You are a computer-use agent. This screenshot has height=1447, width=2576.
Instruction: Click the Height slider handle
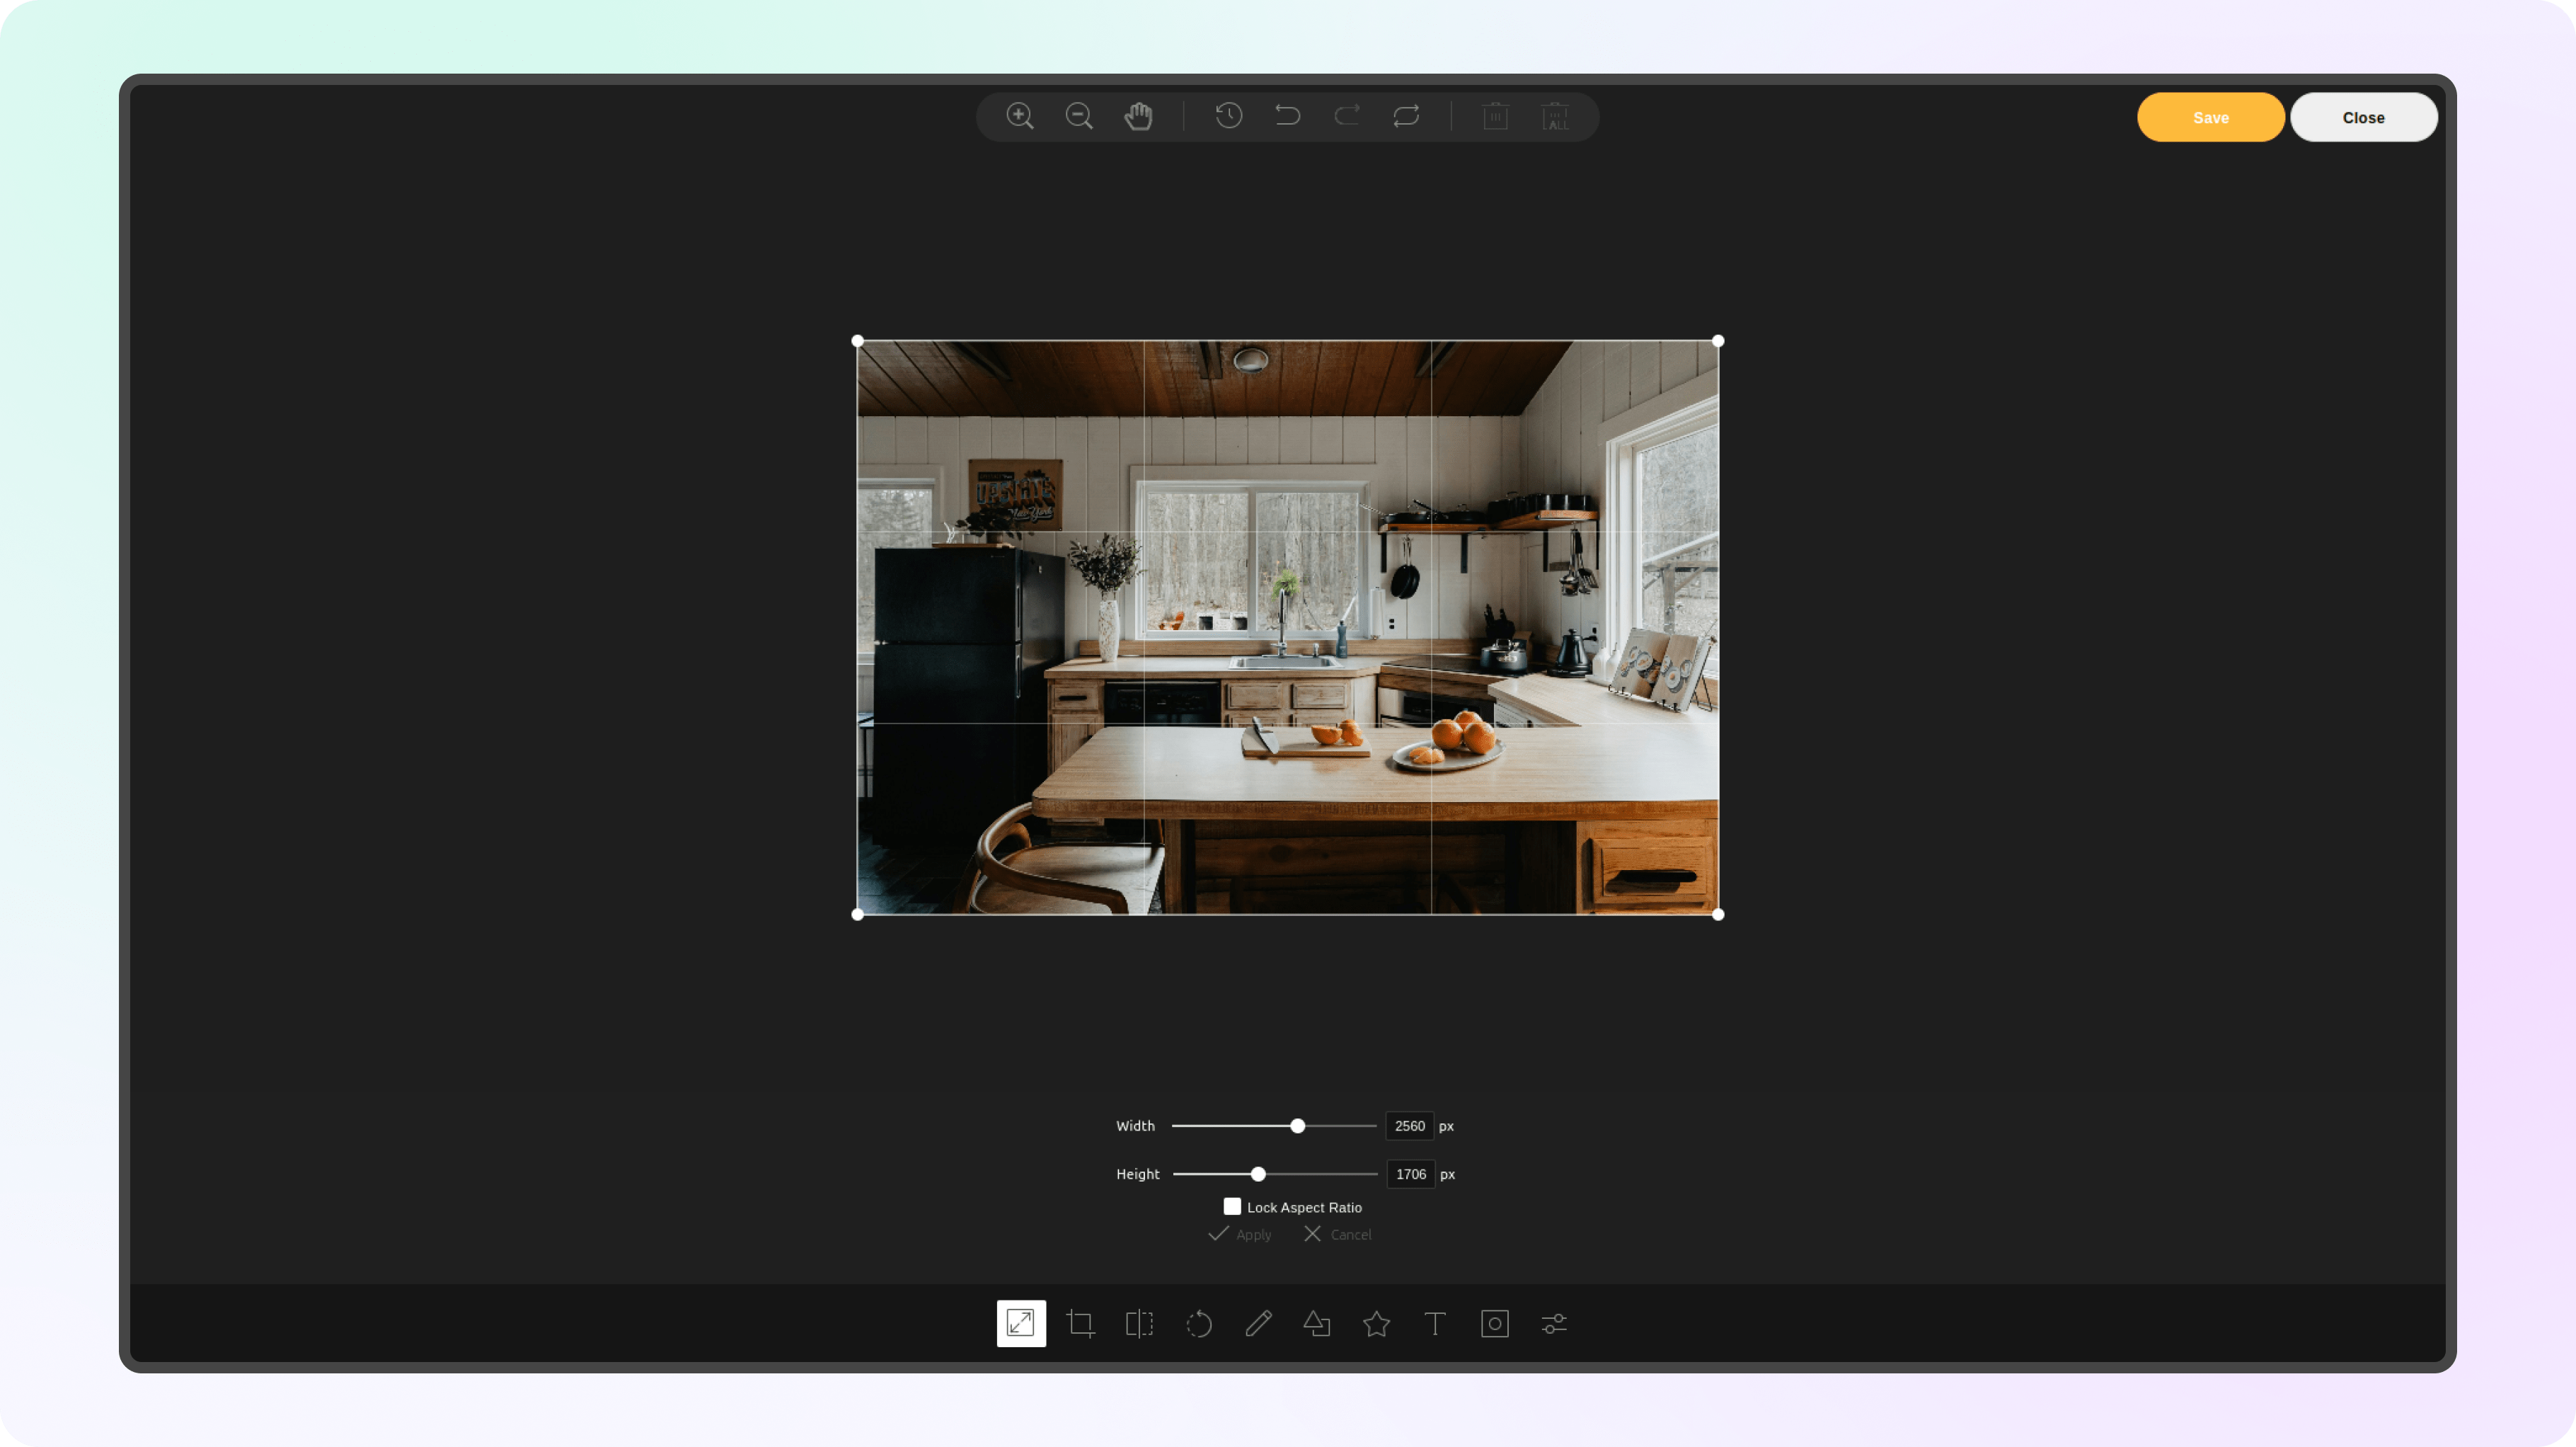[1258, 1174]
